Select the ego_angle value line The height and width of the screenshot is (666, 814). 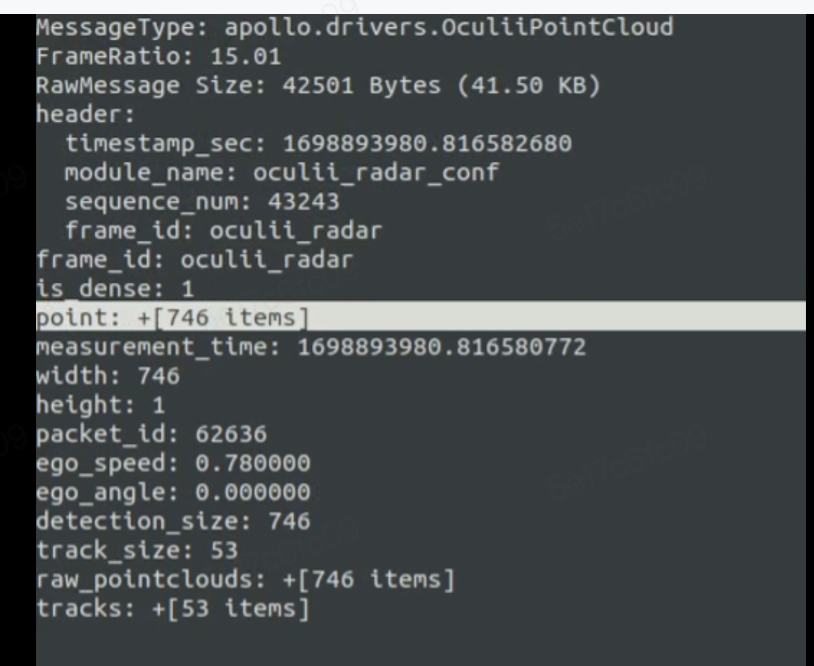[173, 493]
